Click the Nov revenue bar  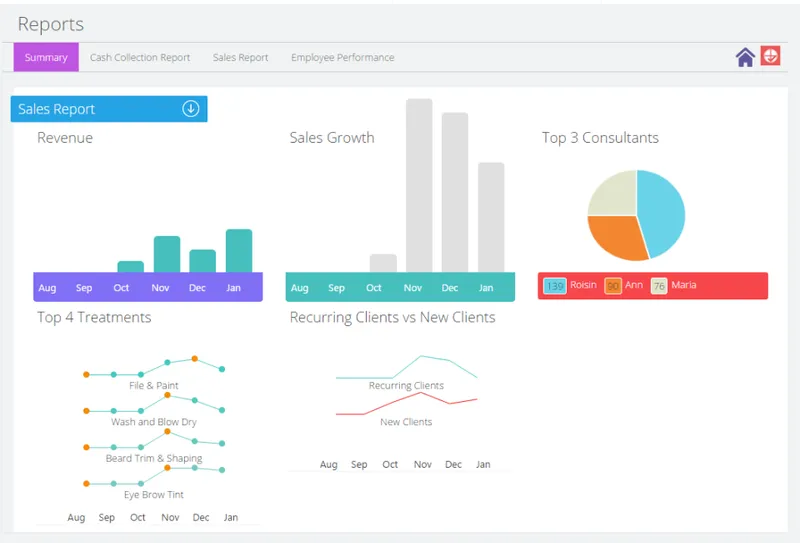pyautogui.click(x=167, y=254)
